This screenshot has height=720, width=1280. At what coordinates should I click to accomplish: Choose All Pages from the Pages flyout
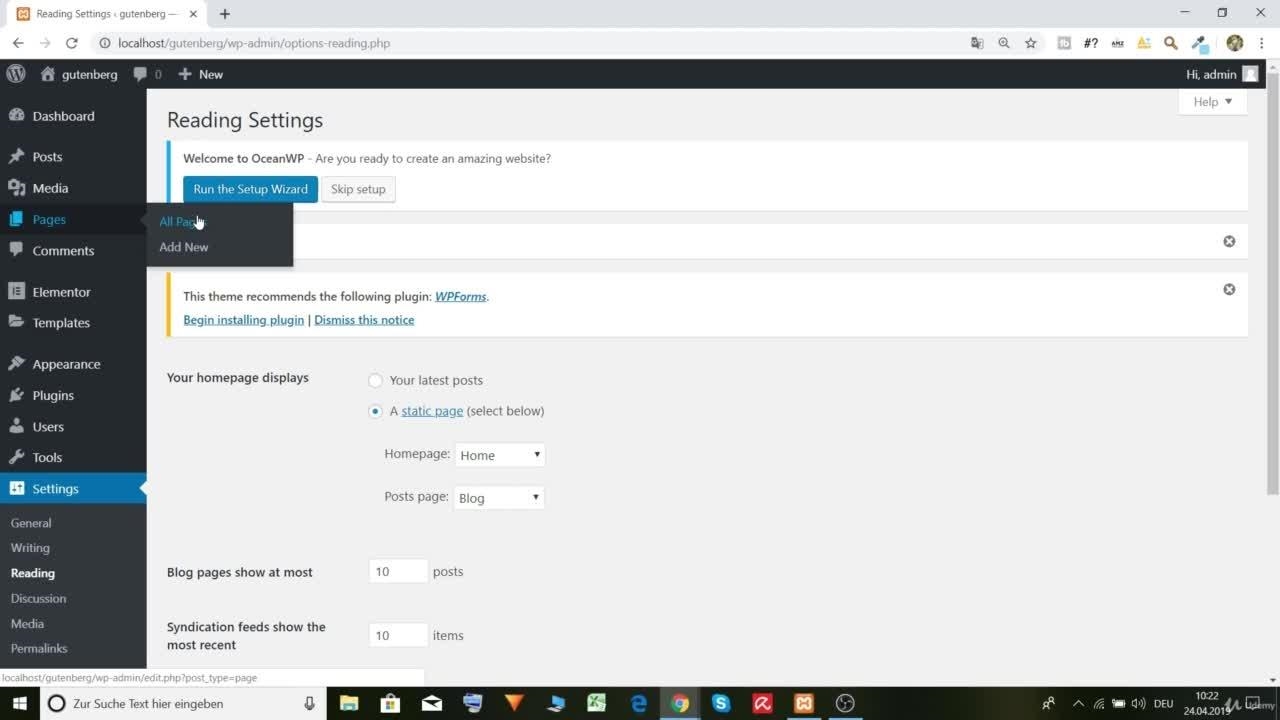click(x=180, y=222)
